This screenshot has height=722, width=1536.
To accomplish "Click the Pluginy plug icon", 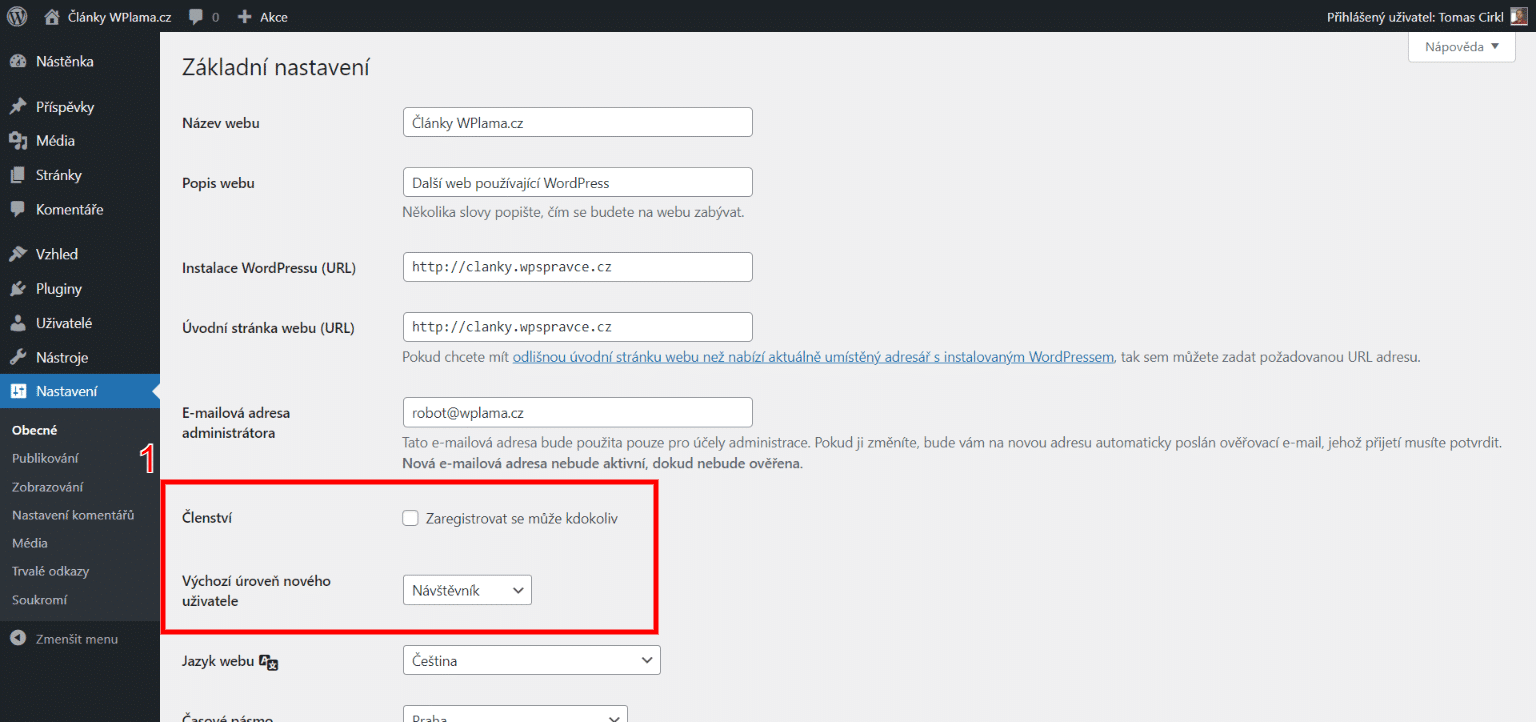I will (x=18, y=289).
